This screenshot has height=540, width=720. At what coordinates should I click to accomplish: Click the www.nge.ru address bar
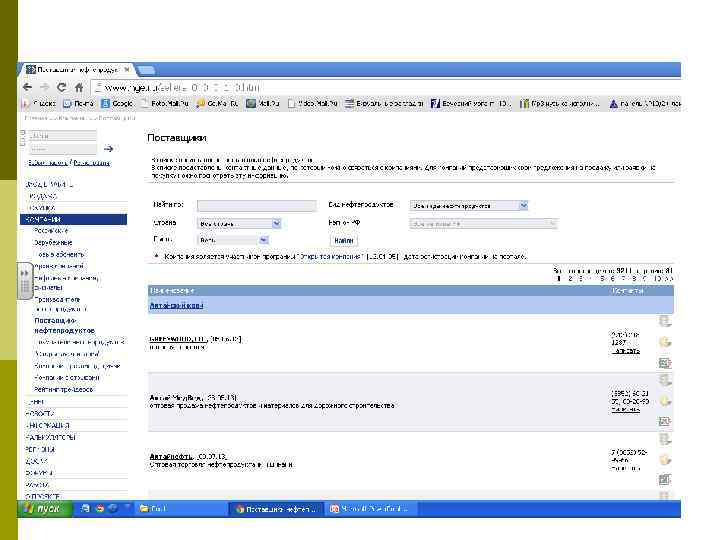point(385,87)
